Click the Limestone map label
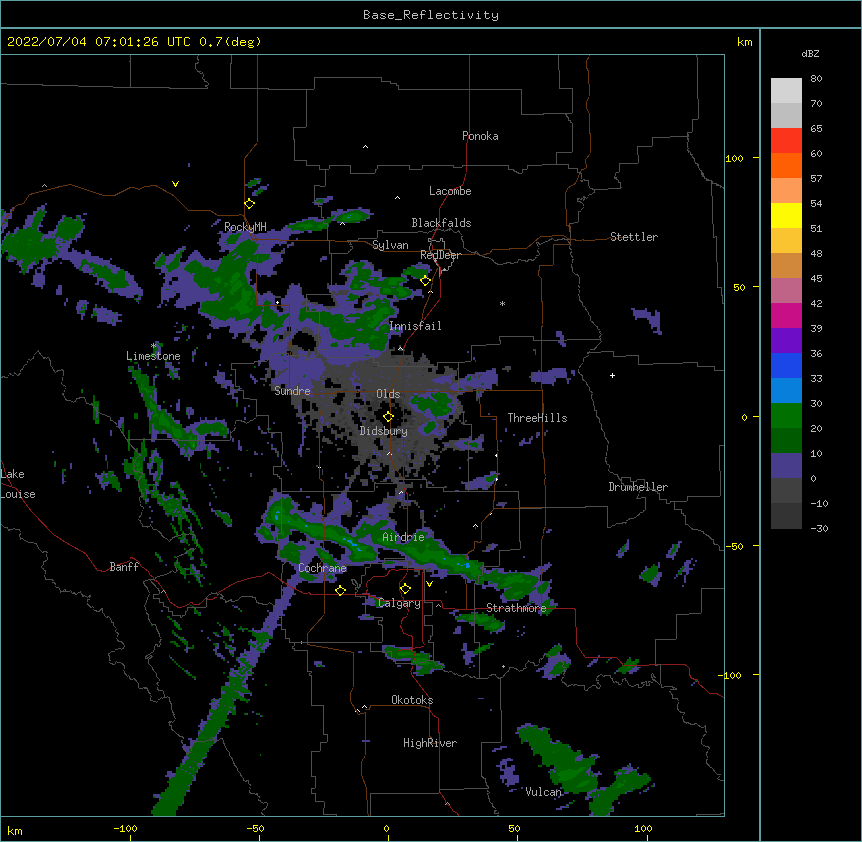This screenshot has width=862, height=842. point(153,356)
